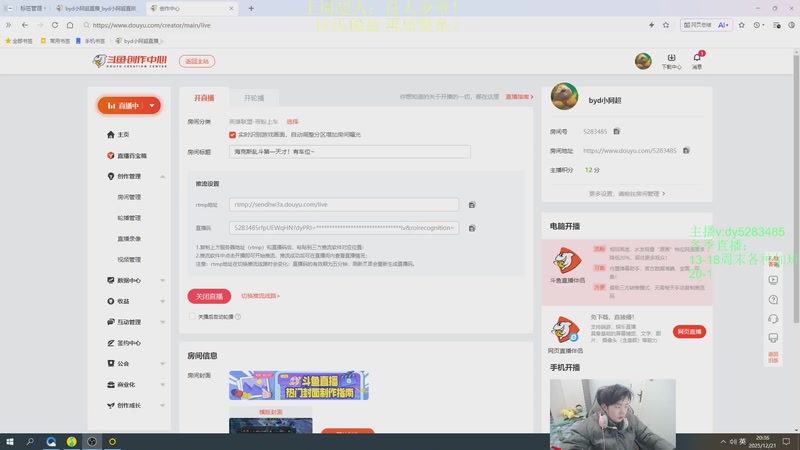Image resolution: width=800 pixels, height=450 pixels.
Task: Switch to the 开直播 tab
Action: click(204, 98)
